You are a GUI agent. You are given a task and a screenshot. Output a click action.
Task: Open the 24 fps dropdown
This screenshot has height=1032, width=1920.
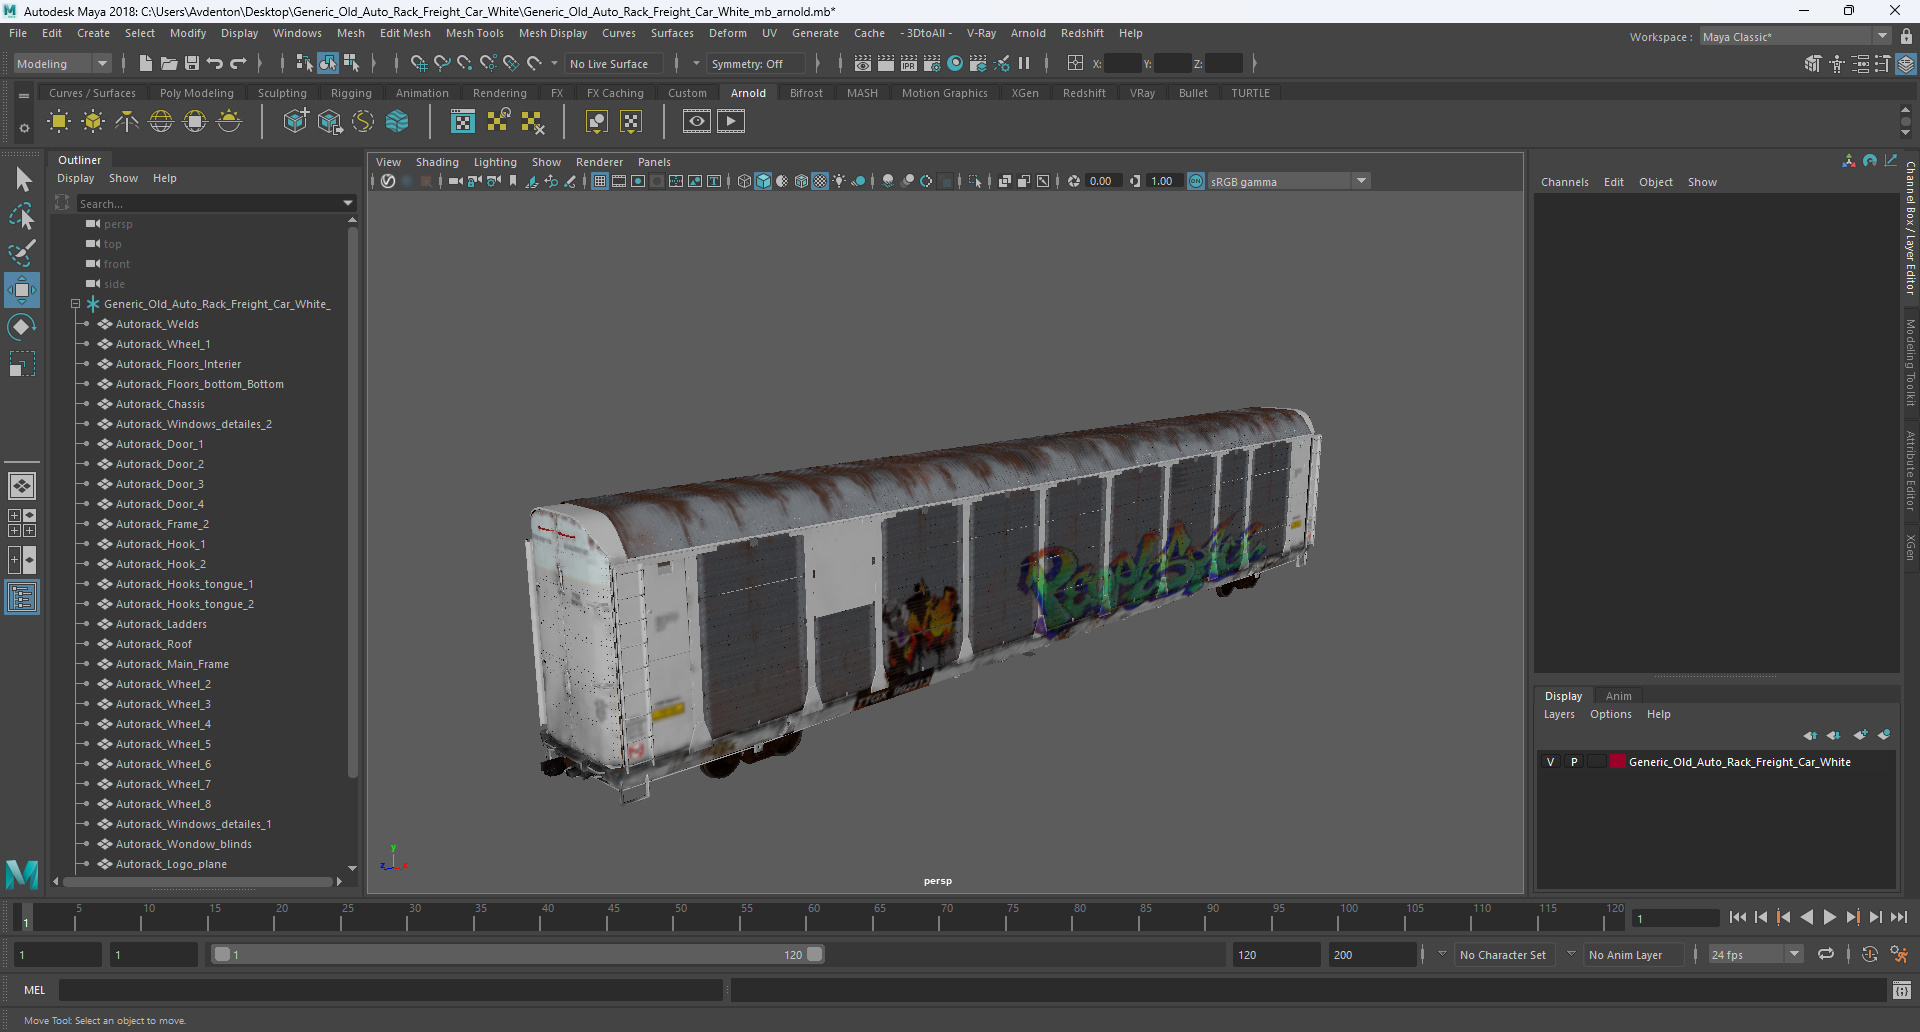point(1755,954)
